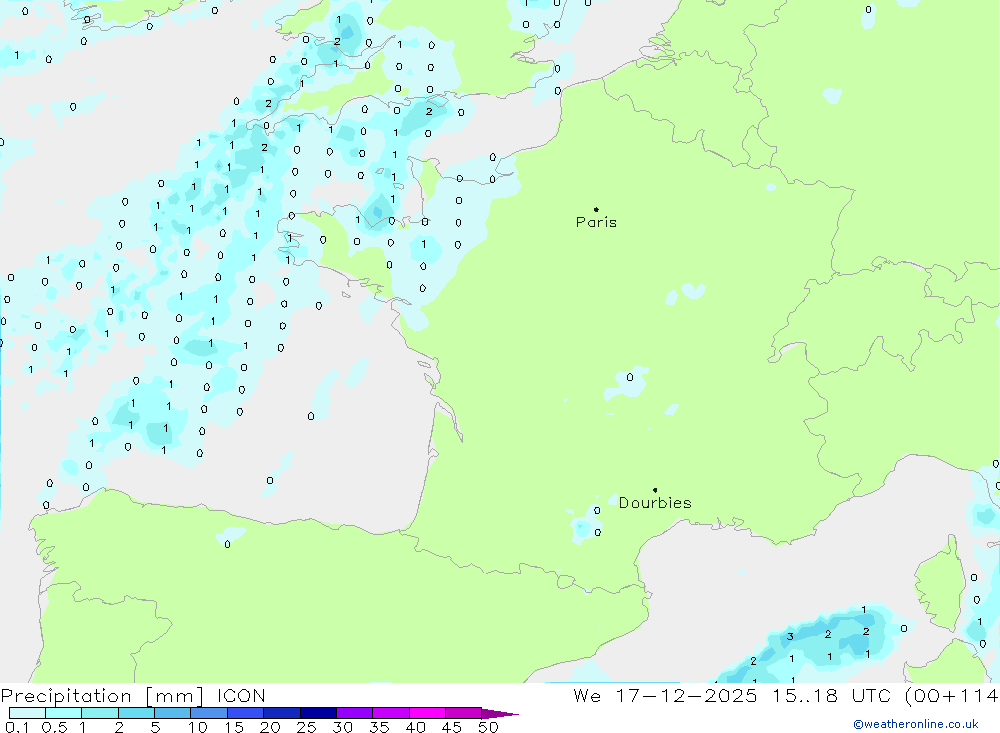This screenshot has width=1000, height=733.
Task: Click the Dourbies location dot marker
Action: (x=655, y=490)
